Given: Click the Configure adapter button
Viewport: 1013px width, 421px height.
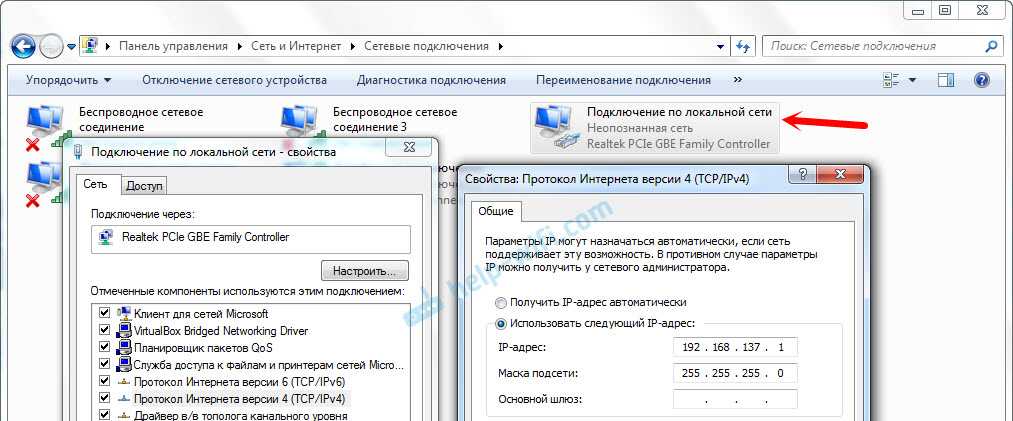Looking at the screenshot, I should tap(365, 271).
